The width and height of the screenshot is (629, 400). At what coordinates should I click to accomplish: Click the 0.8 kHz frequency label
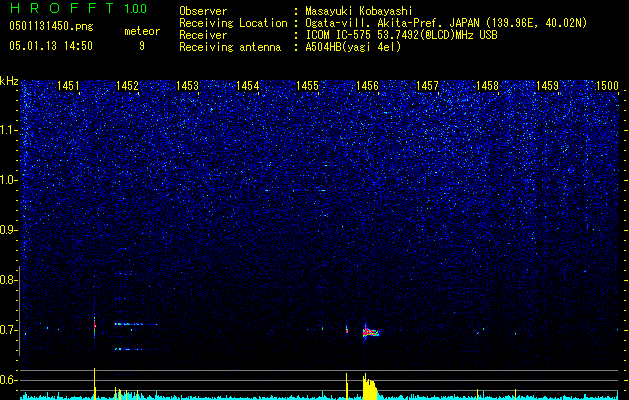click(x=8, y=280)
